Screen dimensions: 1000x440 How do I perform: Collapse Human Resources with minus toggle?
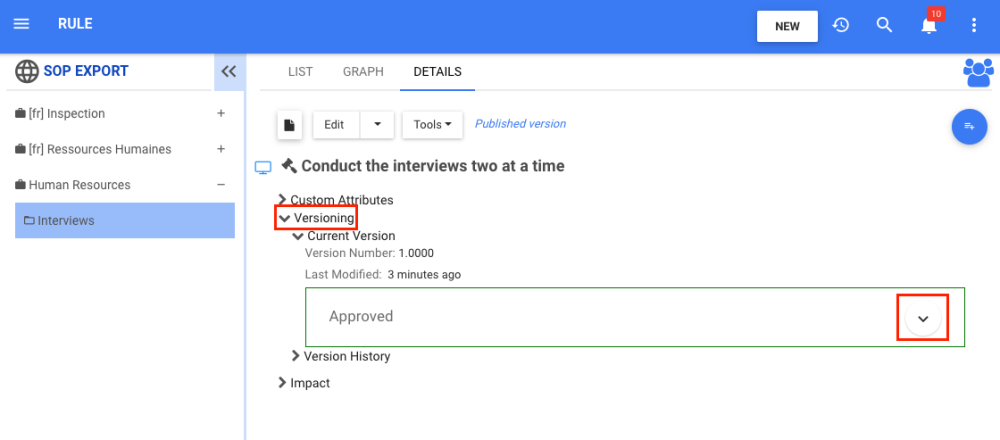pos(221,185)
